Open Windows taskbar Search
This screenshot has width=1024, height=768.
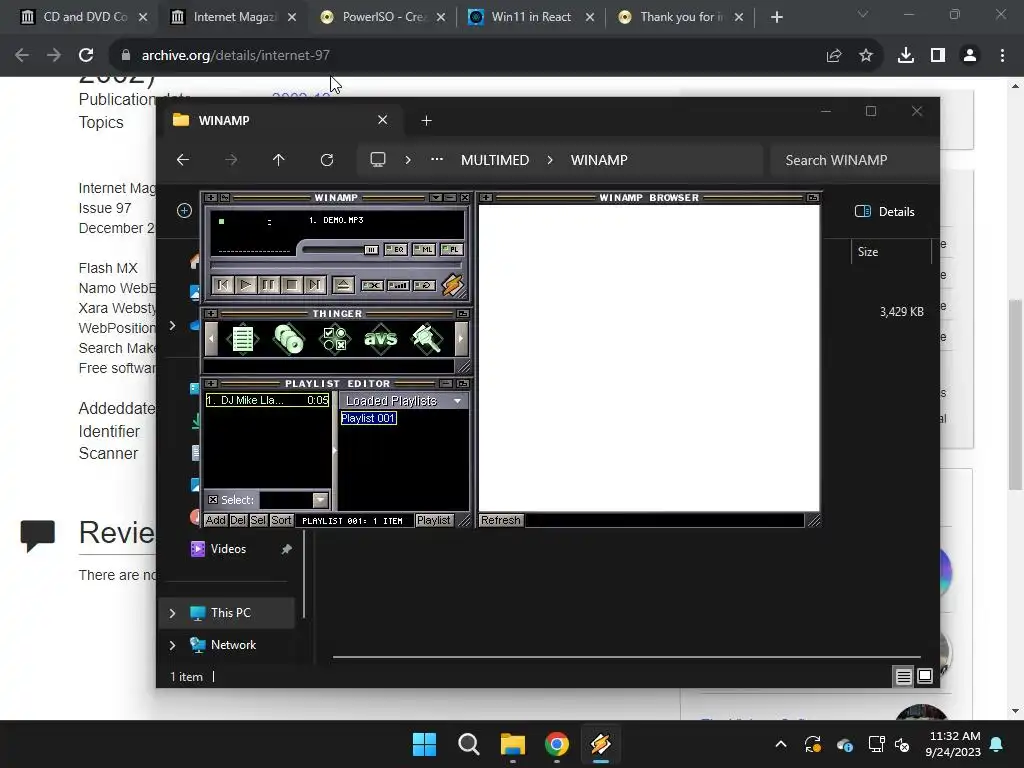point(469,744)
